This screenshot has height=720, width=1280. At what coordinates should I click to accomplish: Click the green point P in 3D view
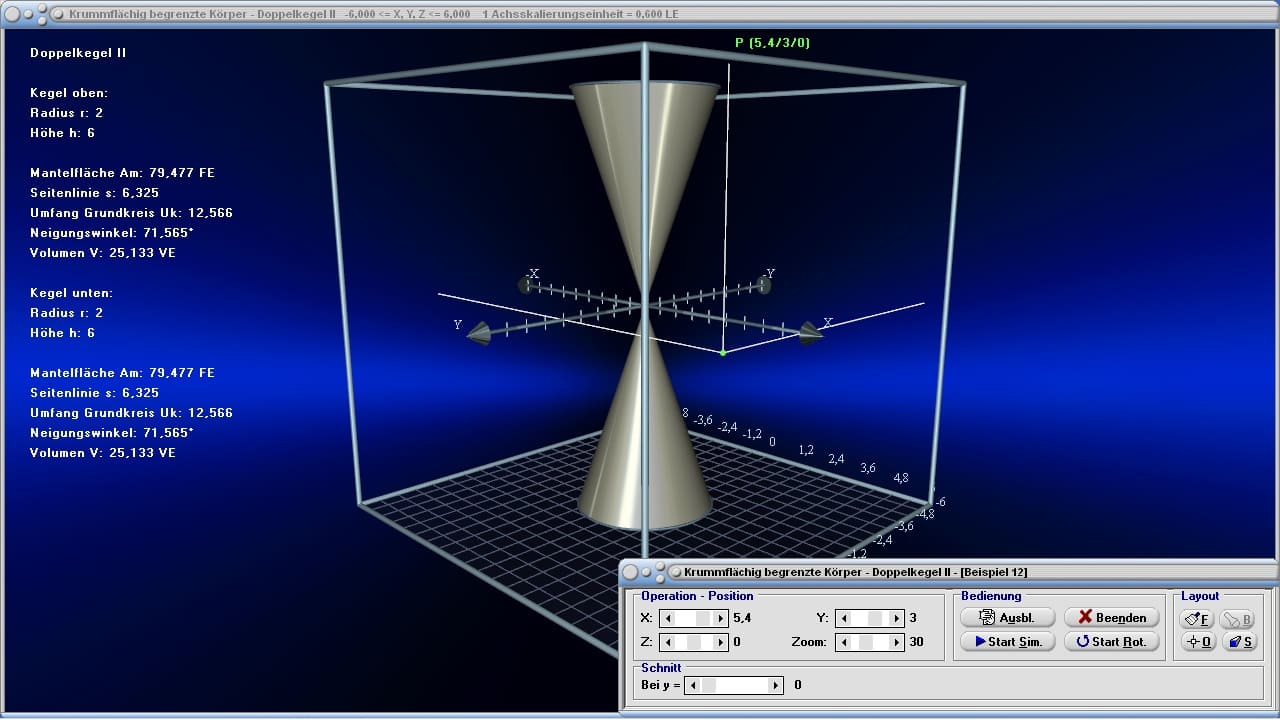click(723, 352)
